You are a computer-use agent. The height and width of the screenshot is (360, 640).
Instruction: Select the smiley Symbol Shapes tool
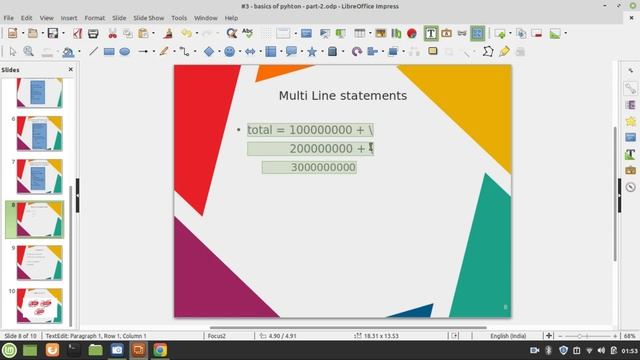pos(229,51)
